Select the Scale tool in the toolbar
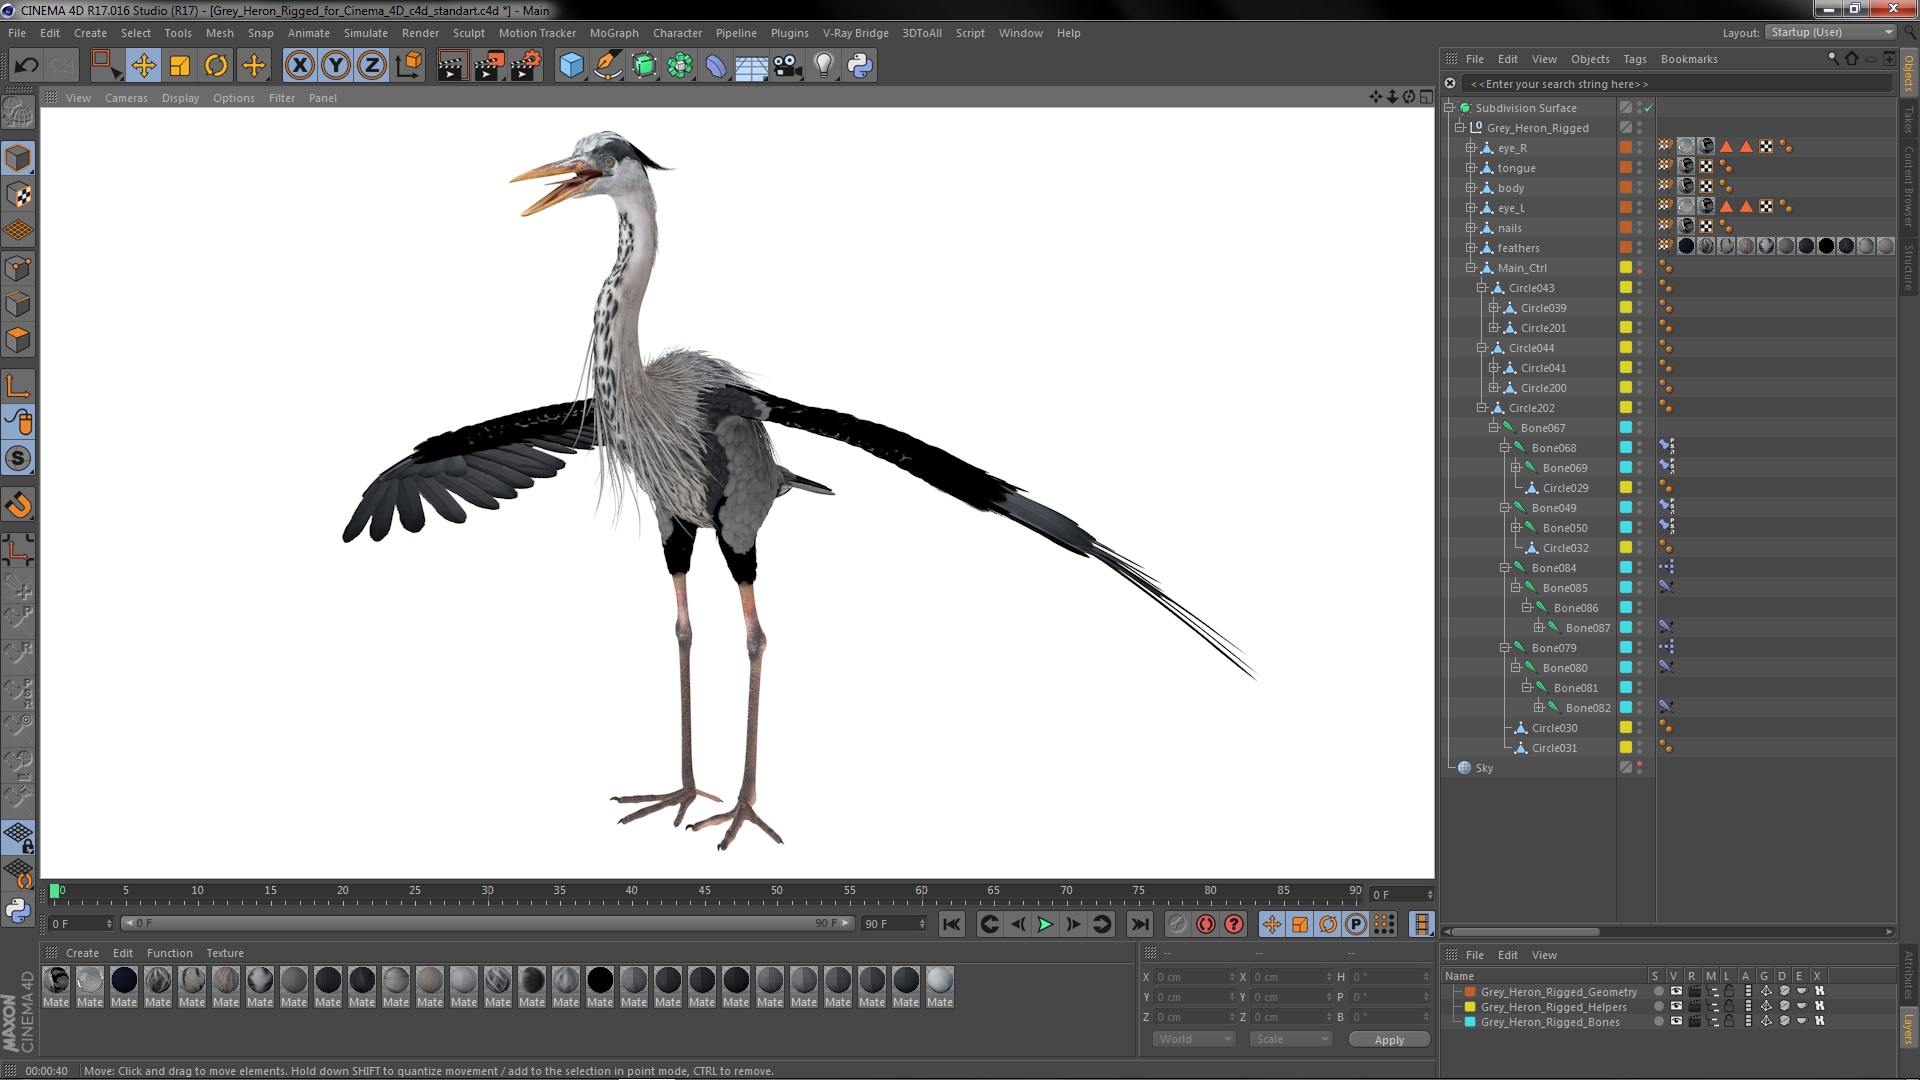This screenshot has height=1080, width=1920. 180,66
